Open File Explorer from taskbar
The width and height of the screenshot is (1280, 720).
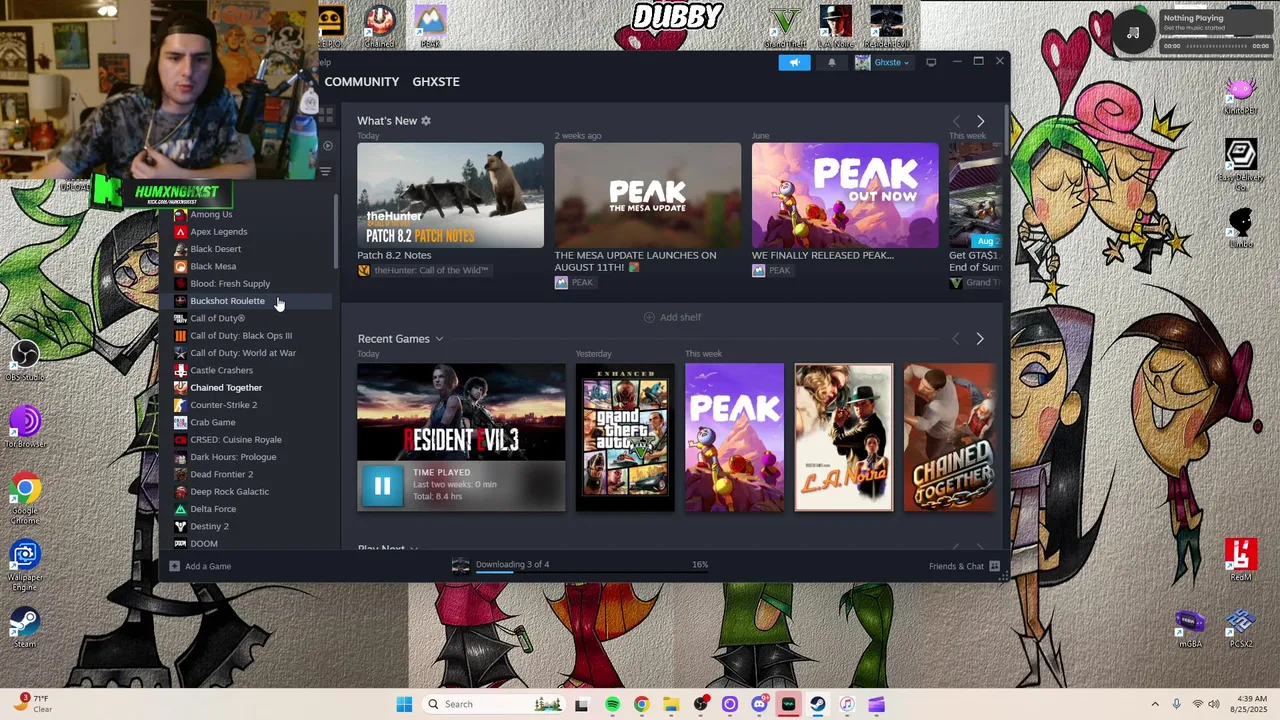(x=671, y=704)
